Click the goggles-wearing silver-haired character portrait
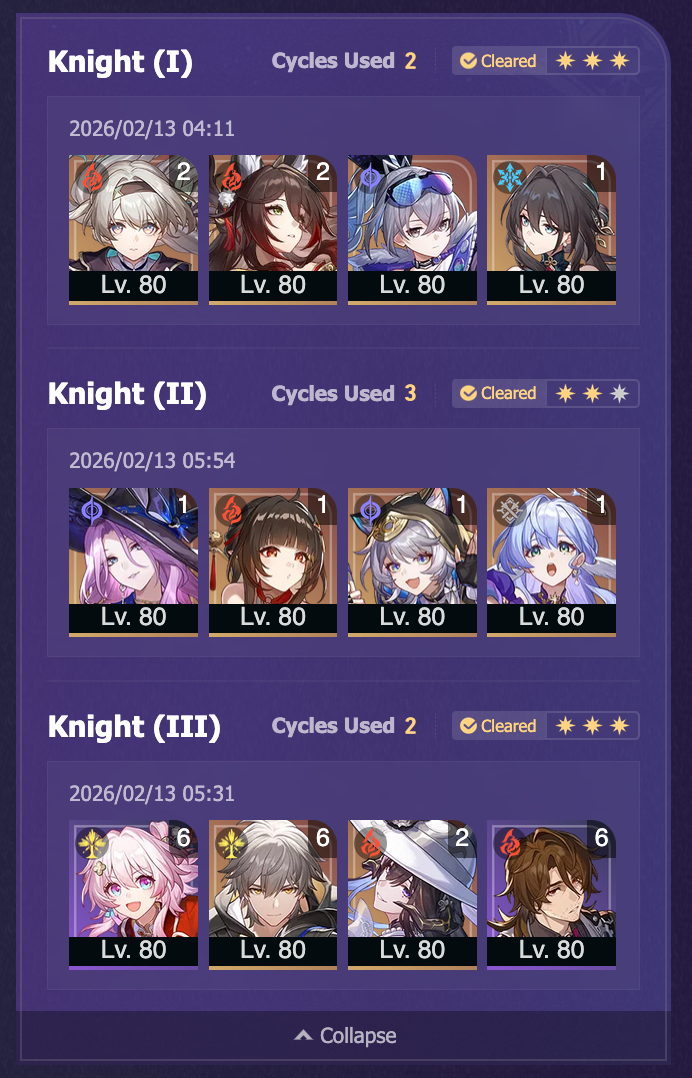Screen dimensions: 692x1078 [412, 229]
